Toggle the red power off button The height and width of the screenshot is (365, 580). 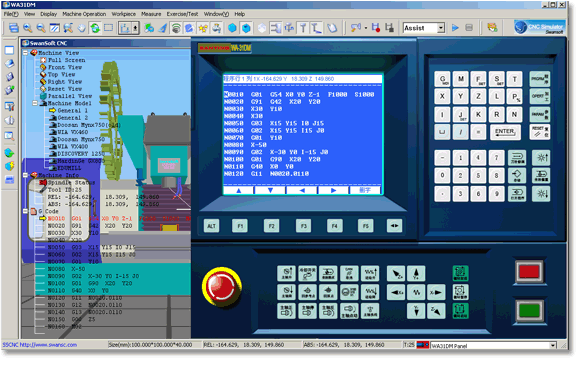coord(529,272)
